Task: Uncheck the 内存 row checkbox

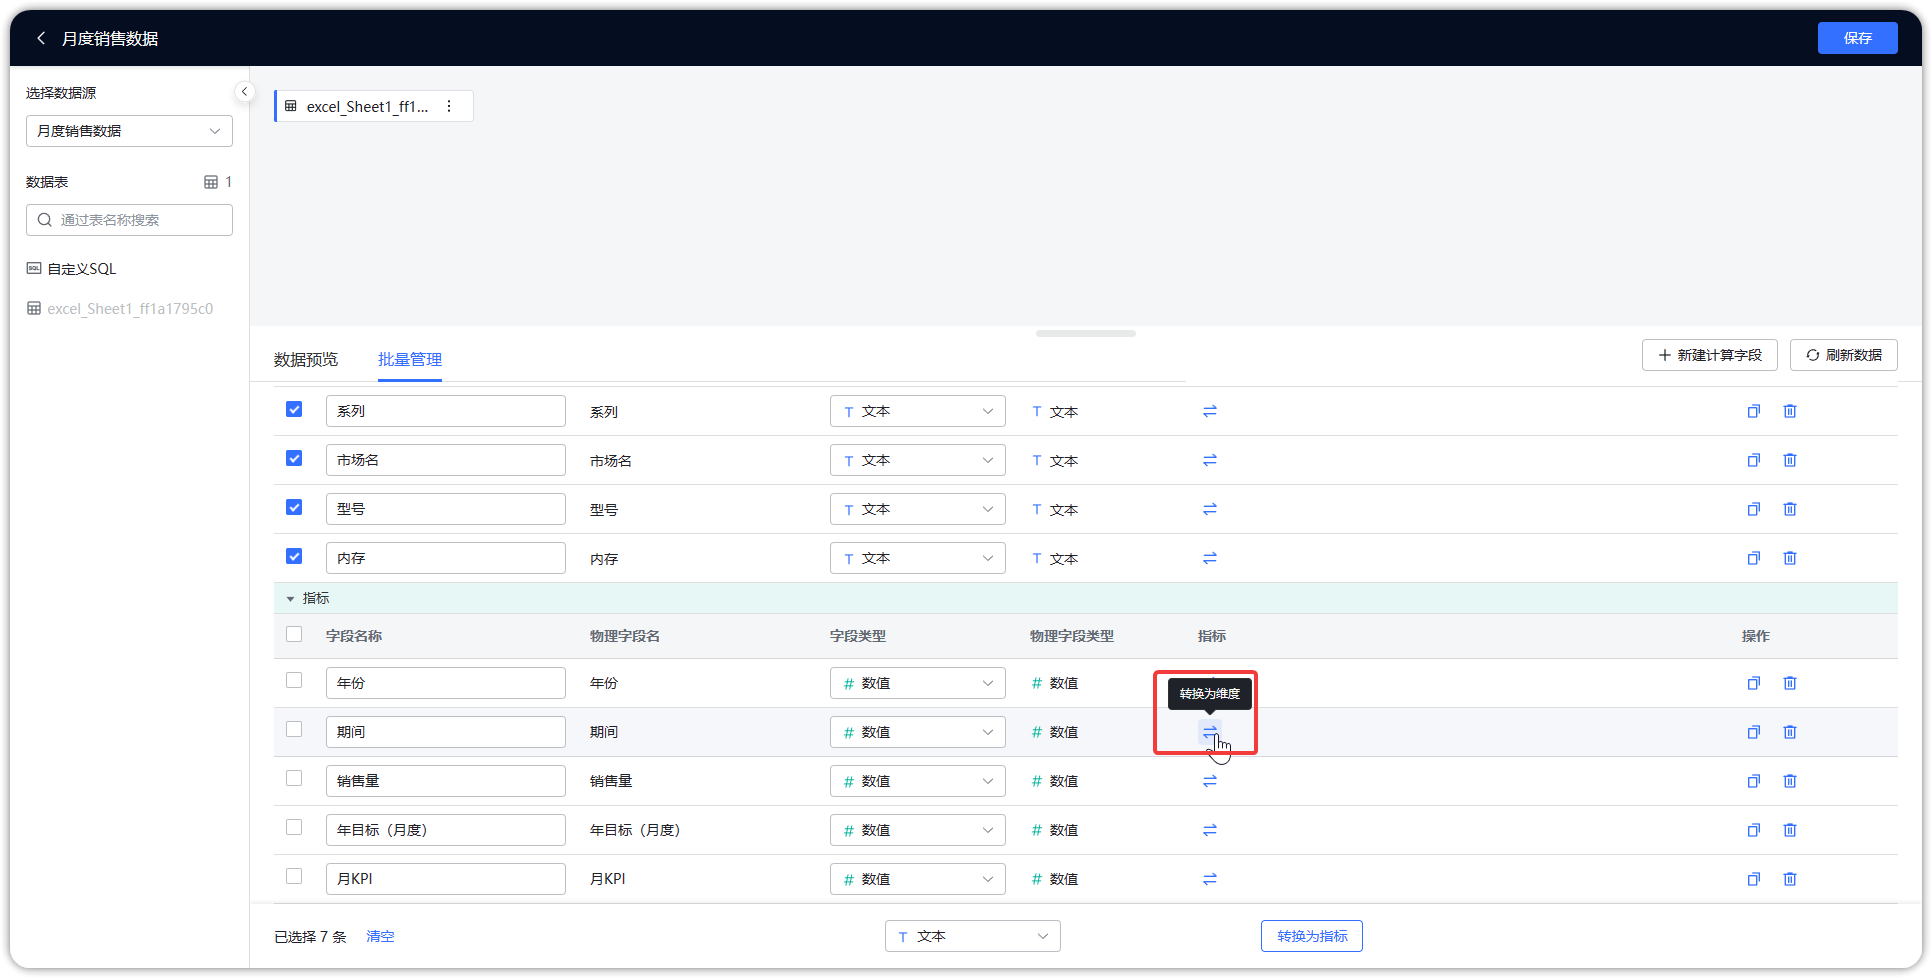Action: (x=294, y=556)
